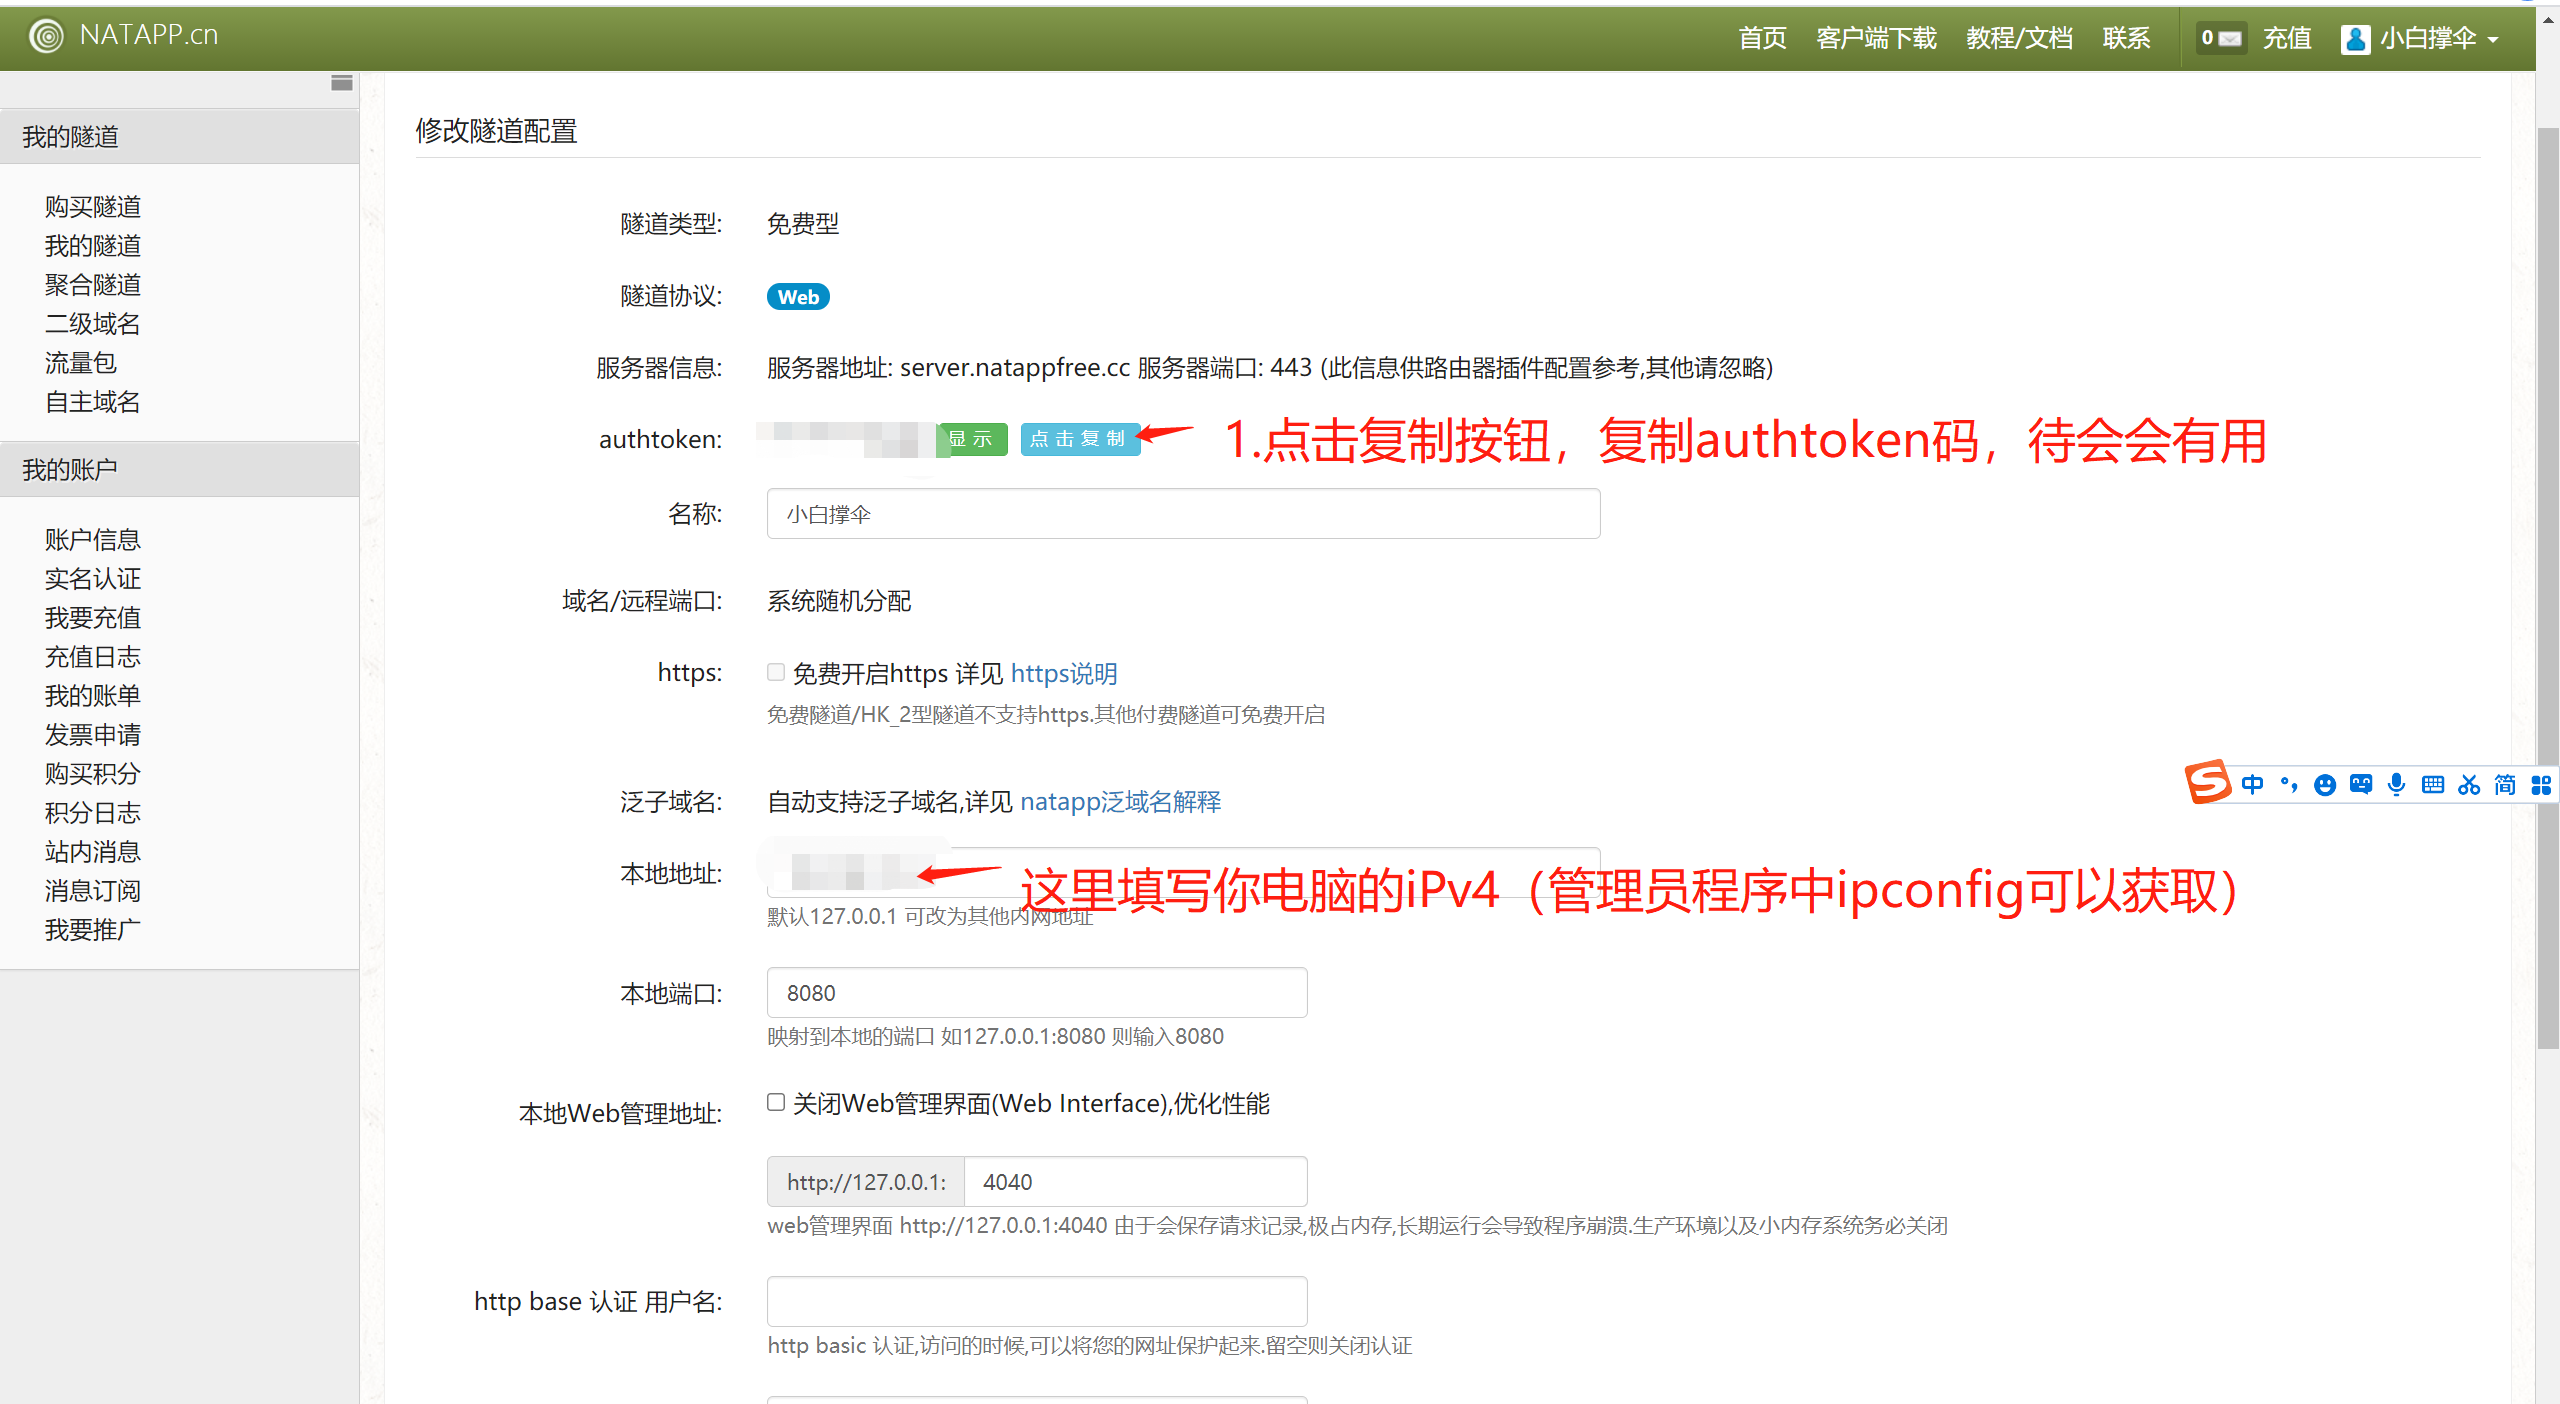This screenshot has width=2560, height=1404.
Task: Open 购买隧道 in sidebar
Action: tap(93, 207)
